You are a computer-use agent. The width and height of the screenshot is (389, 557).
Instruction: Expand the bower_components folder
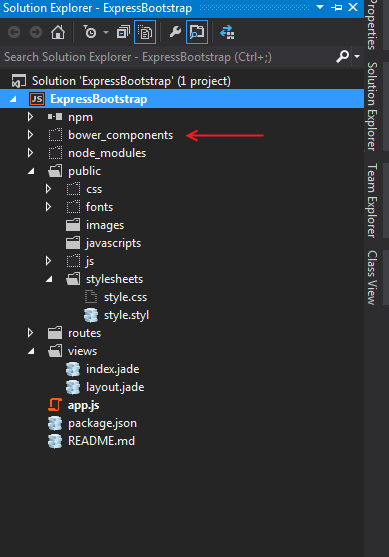pyautogui.click(x=31, y=135)
